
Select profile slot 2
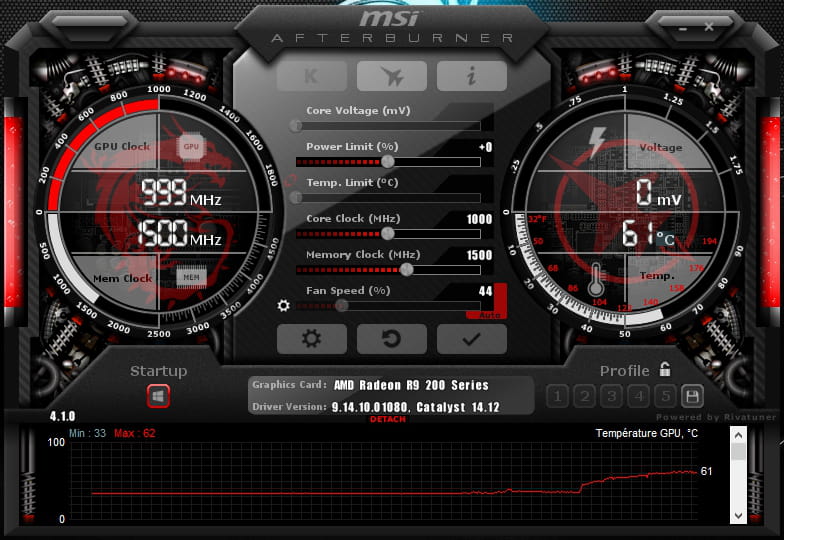coord(584,396)
